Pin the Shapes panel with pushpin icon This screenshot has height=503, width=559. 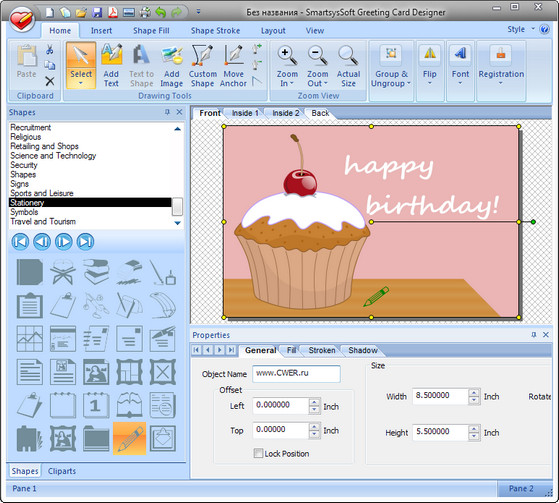[x=167, y=112]
